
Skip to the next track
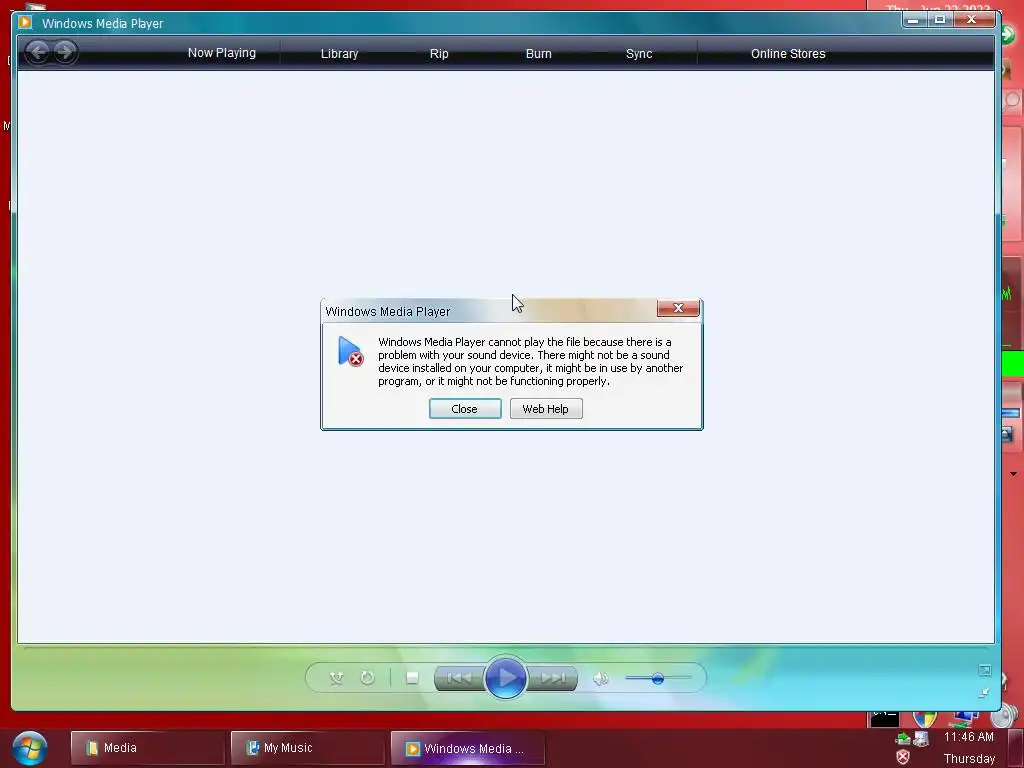coord(552,678)
